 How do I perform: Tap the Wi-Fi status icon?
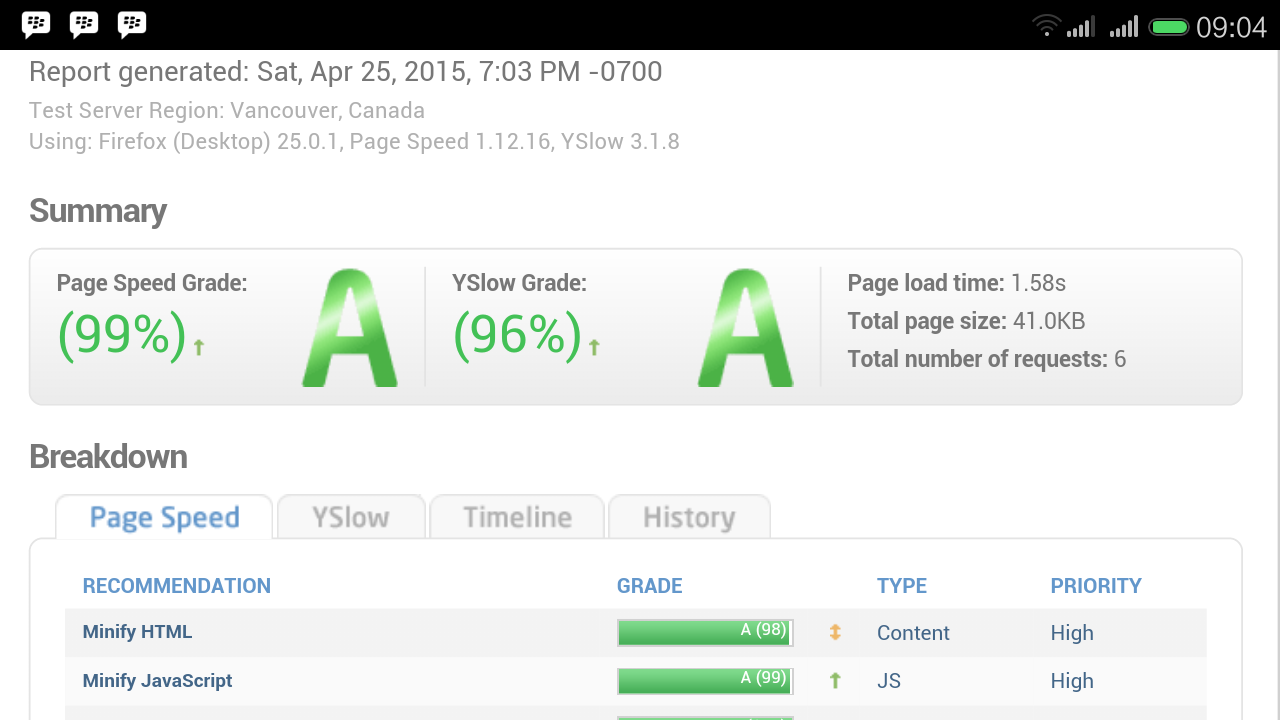[x=1046, y=27]
